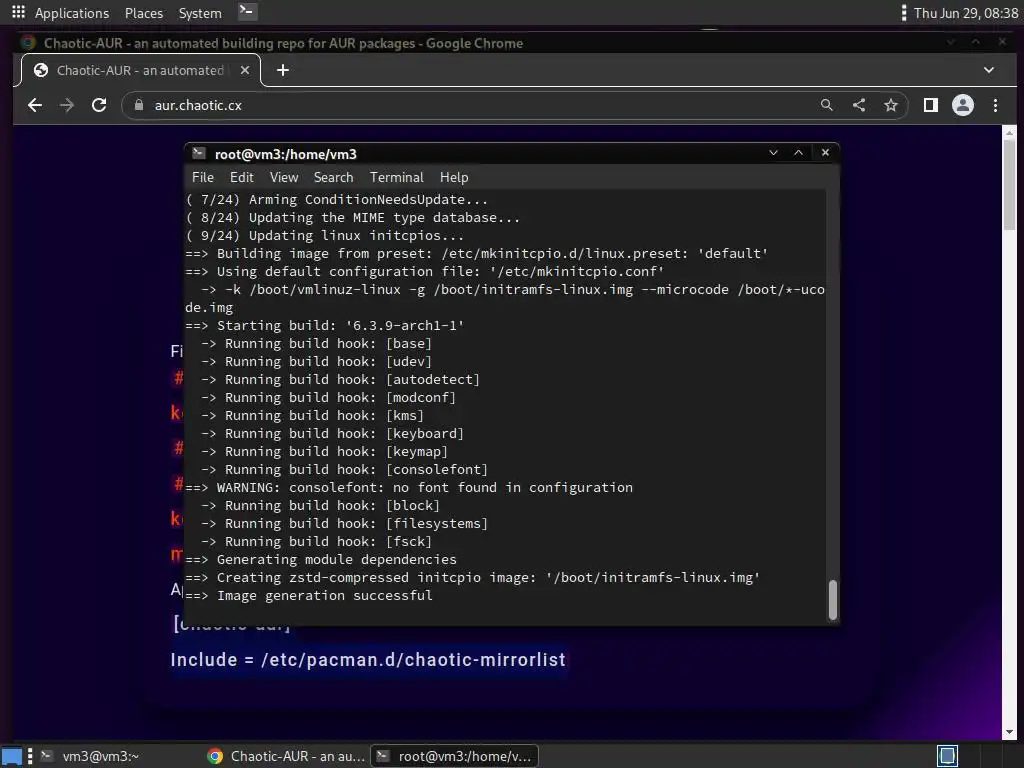Open terminal File menu
The width and height of the screenshot is (1024, 768).
tap(202, 178)
